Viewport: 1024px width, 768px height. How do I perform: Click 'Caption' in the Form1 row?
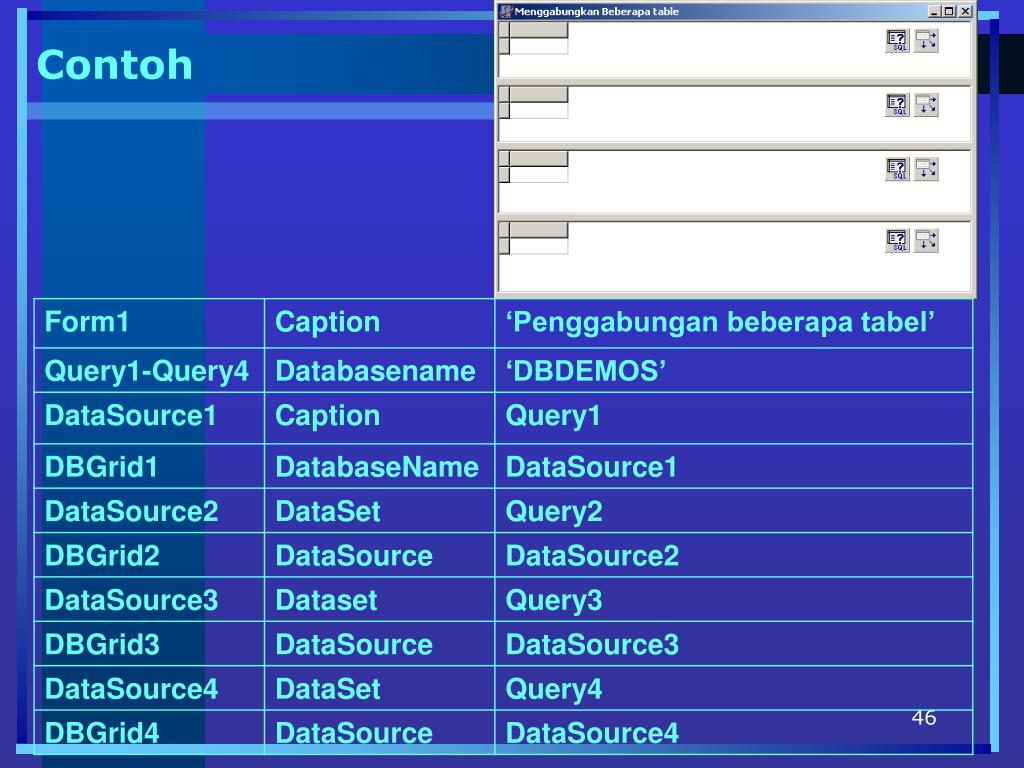pyautogui.click(x=379, y=323)
